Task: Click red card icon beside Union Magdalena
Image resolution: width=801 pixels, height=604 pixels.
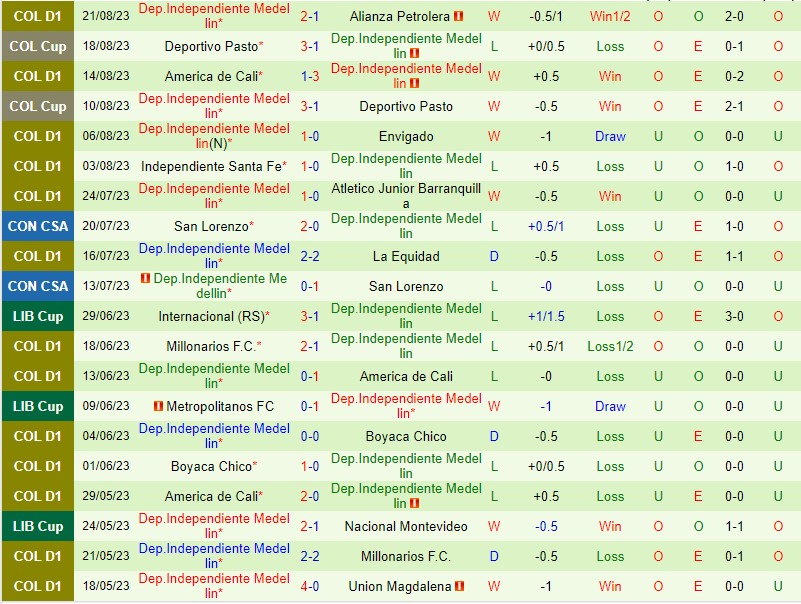Action: [x=459, y=586]
